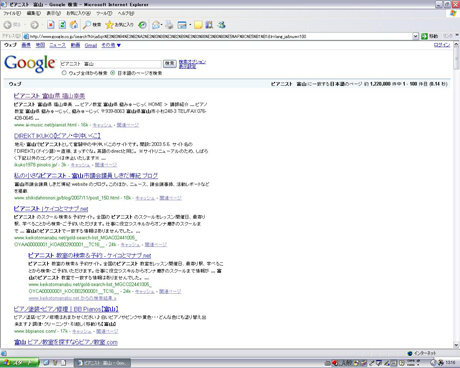The height and width of the screenshot is (368, 460).
Task: Open the History toolbar icon
Action: click(142, 25)
